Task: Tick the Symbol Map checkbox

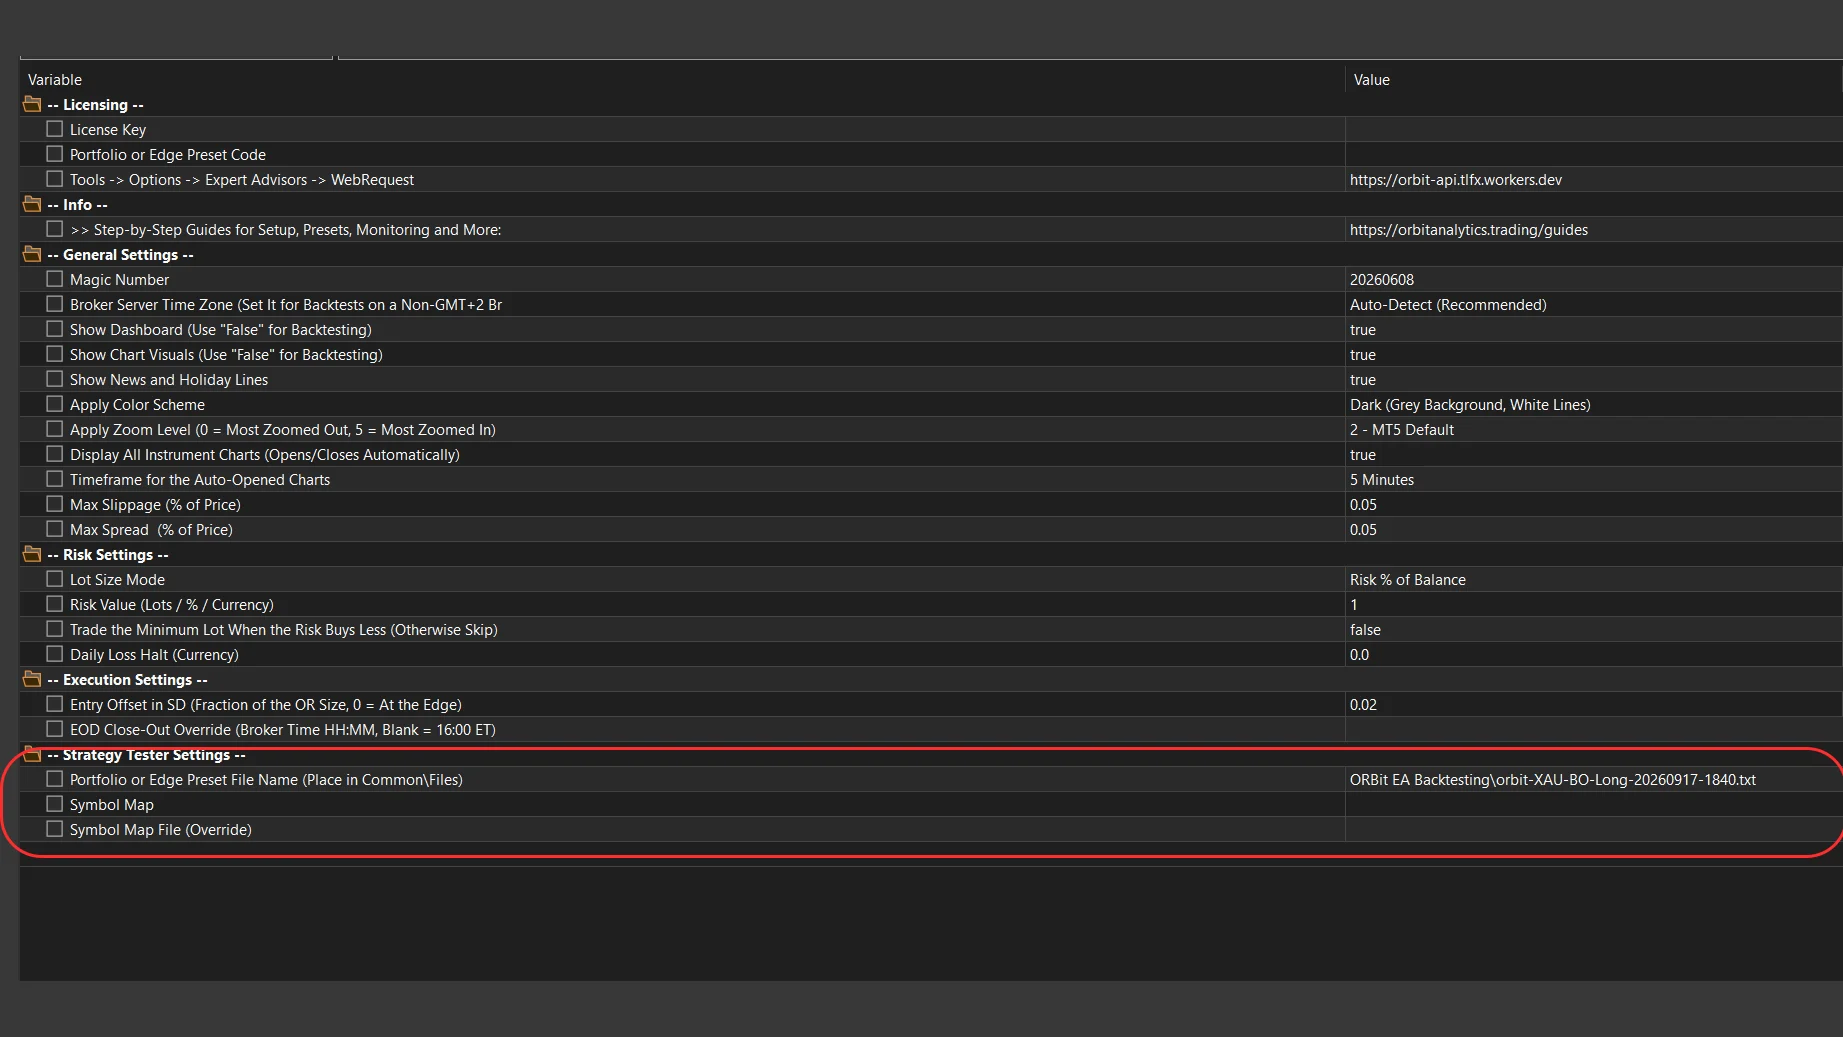Action: pyautogui.click(x=55, y=804)
